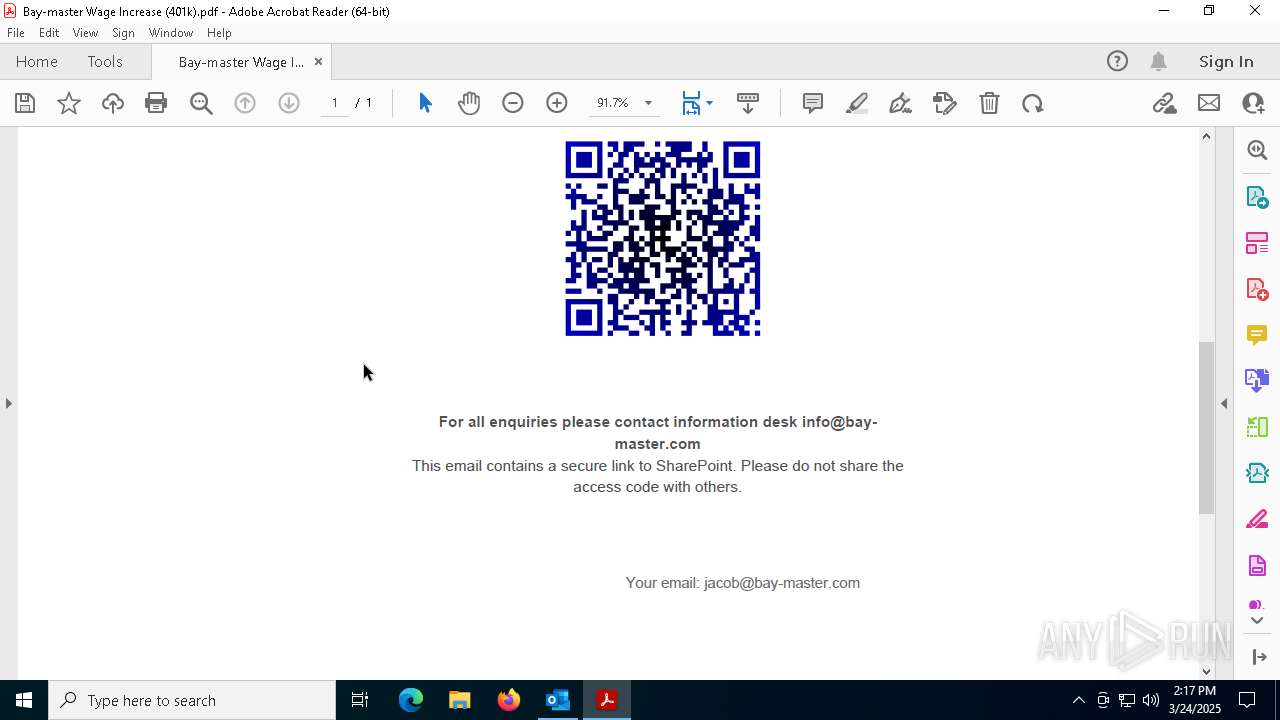Viewport: 1280px width, 720px height.
Task: Open the zoom percentage dropdown
Action: coord(648,103)
